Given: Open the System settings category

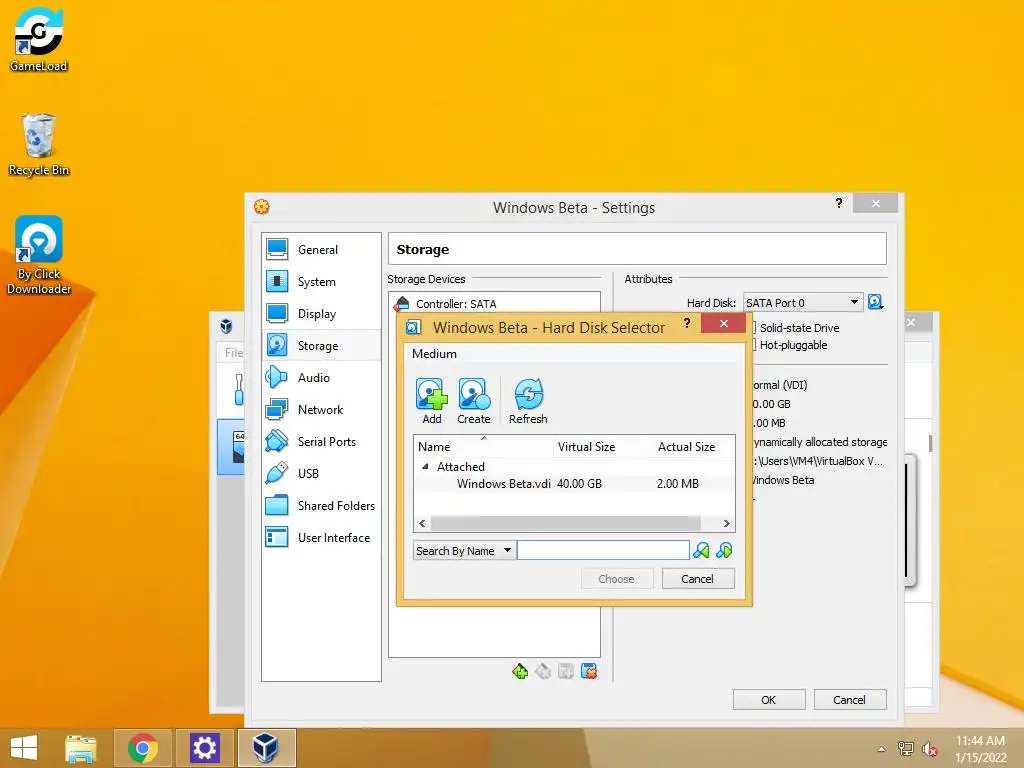Looking at the screenshot, I should (321, 281).
